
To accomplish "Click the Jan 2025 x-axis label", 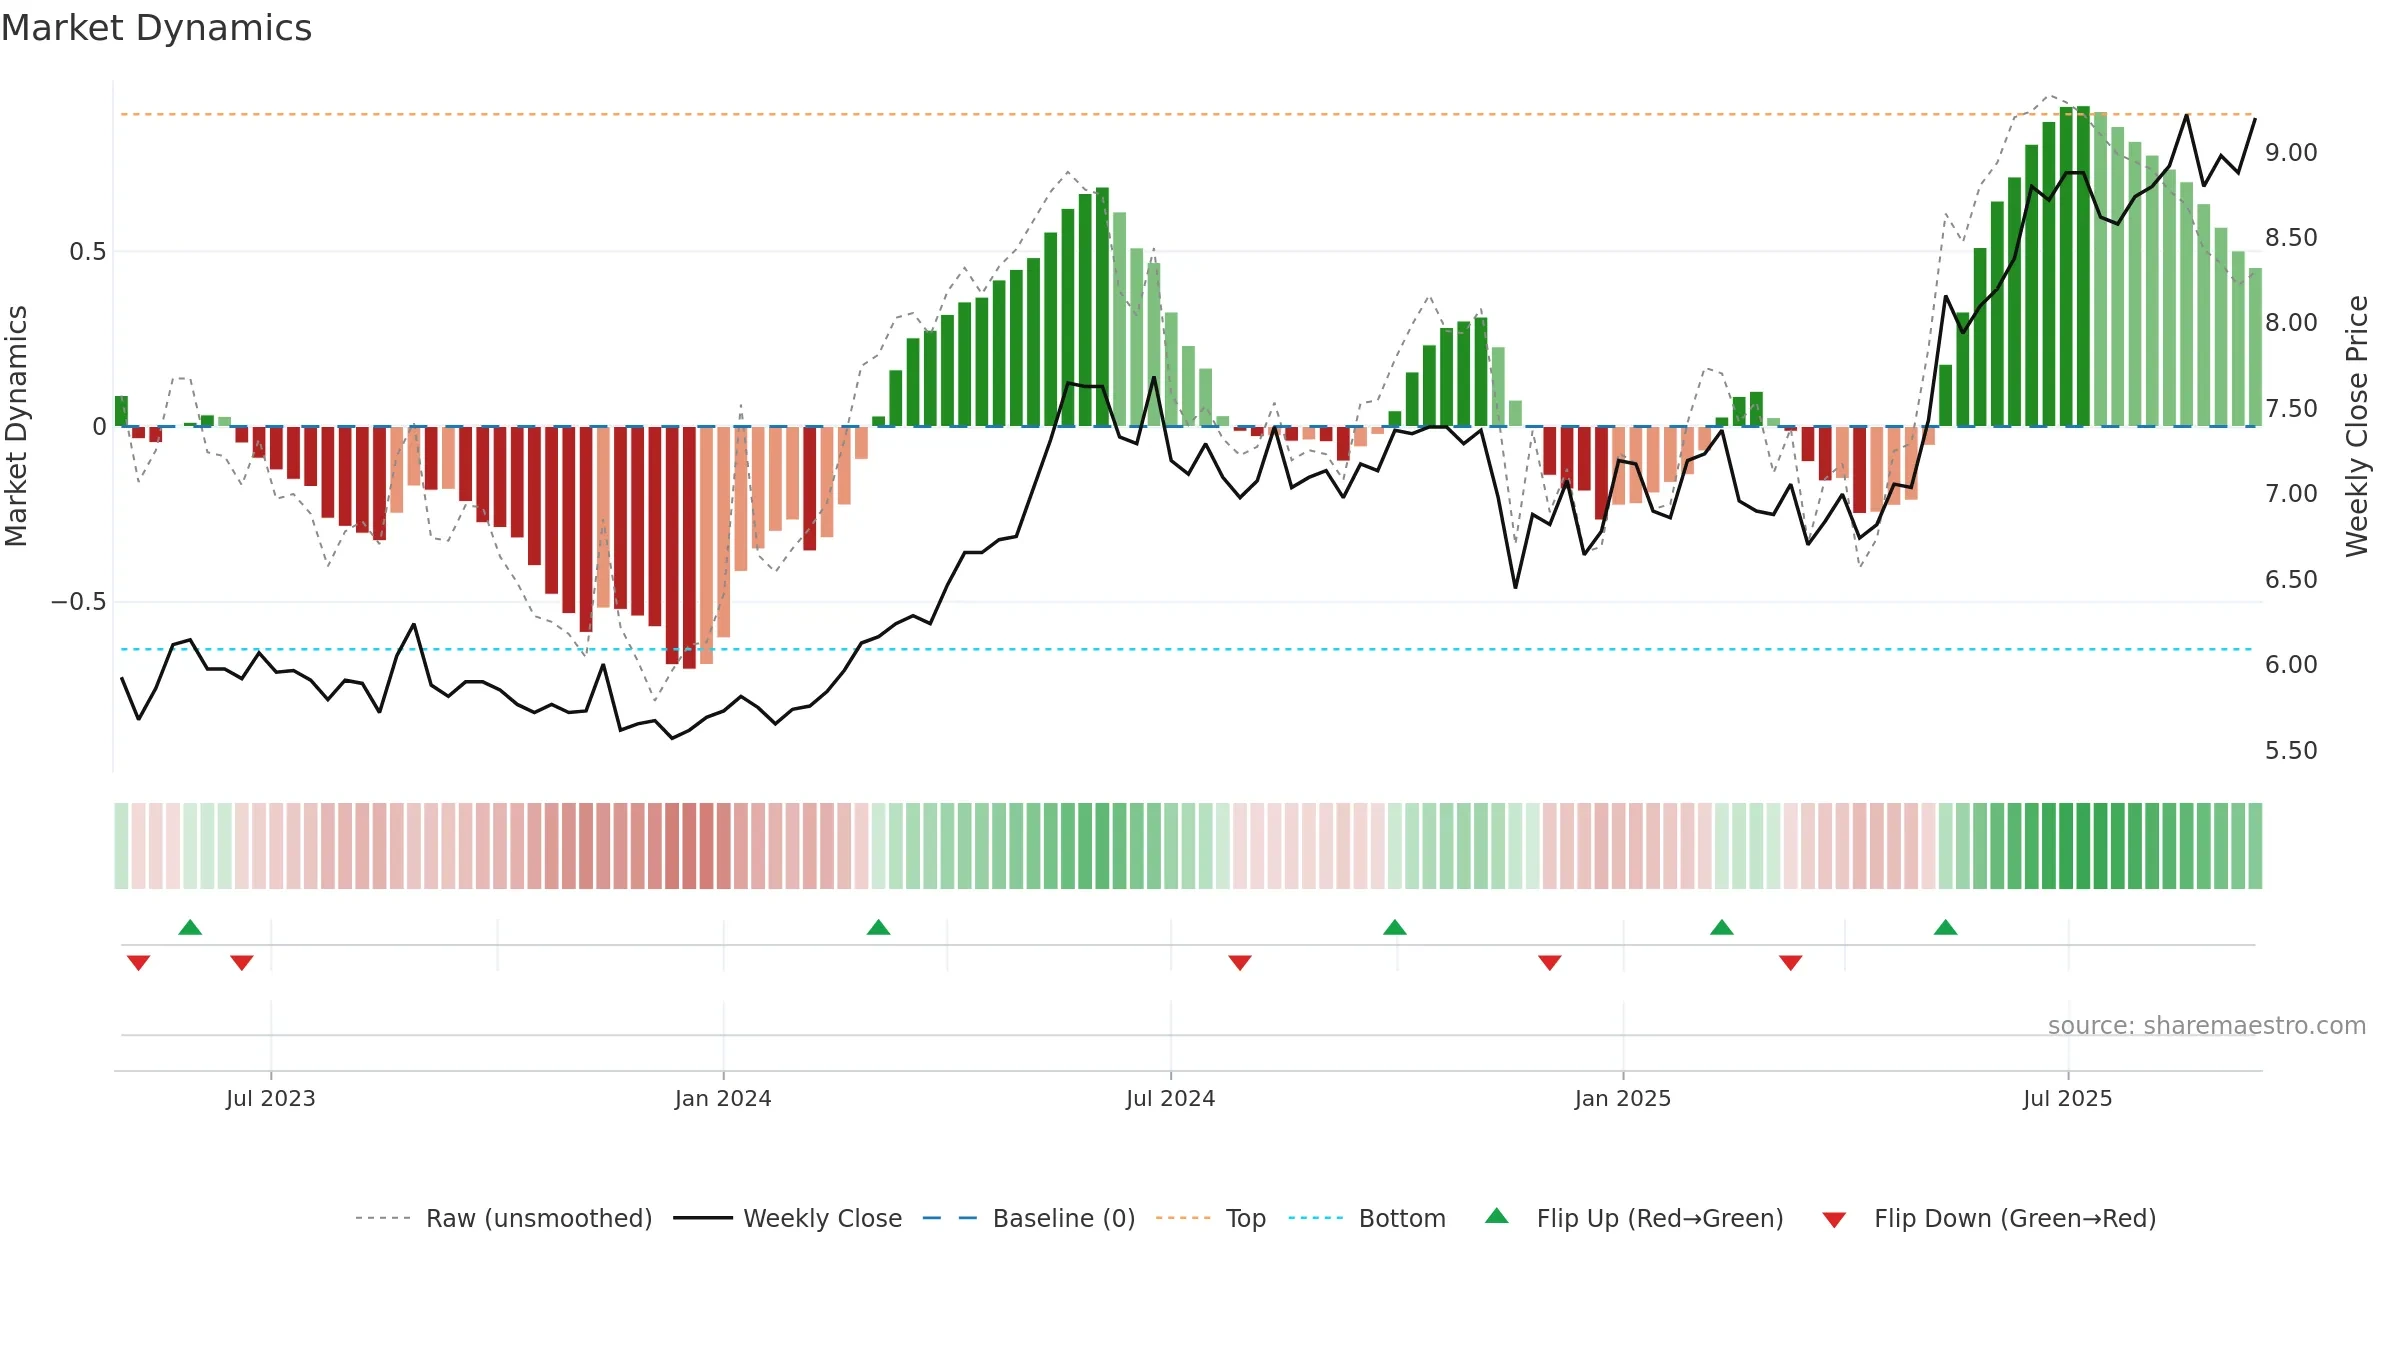I will pos(1623,1098).
